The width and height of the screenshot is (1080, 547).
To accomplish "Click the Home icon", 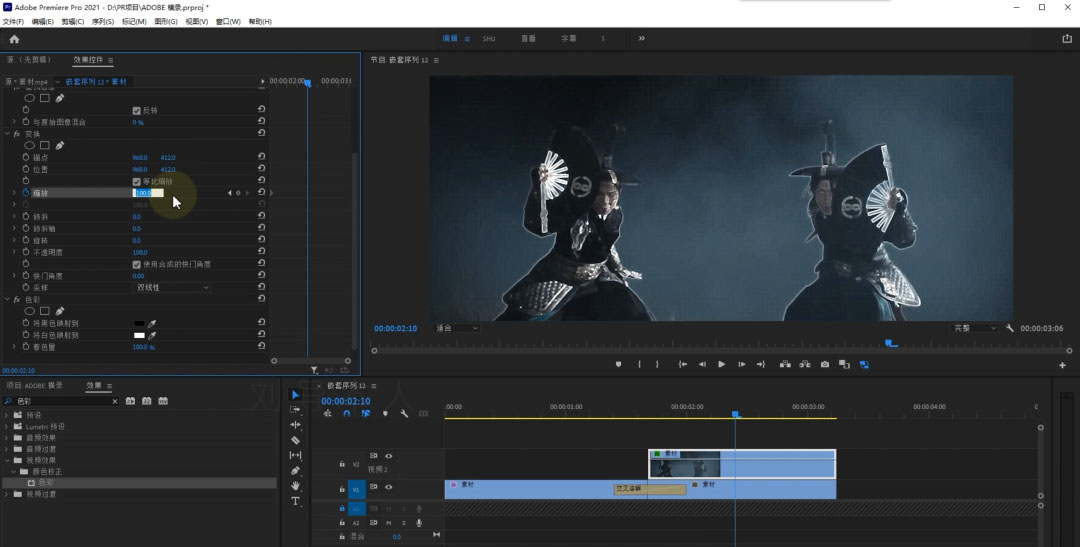I will point(14,39).
